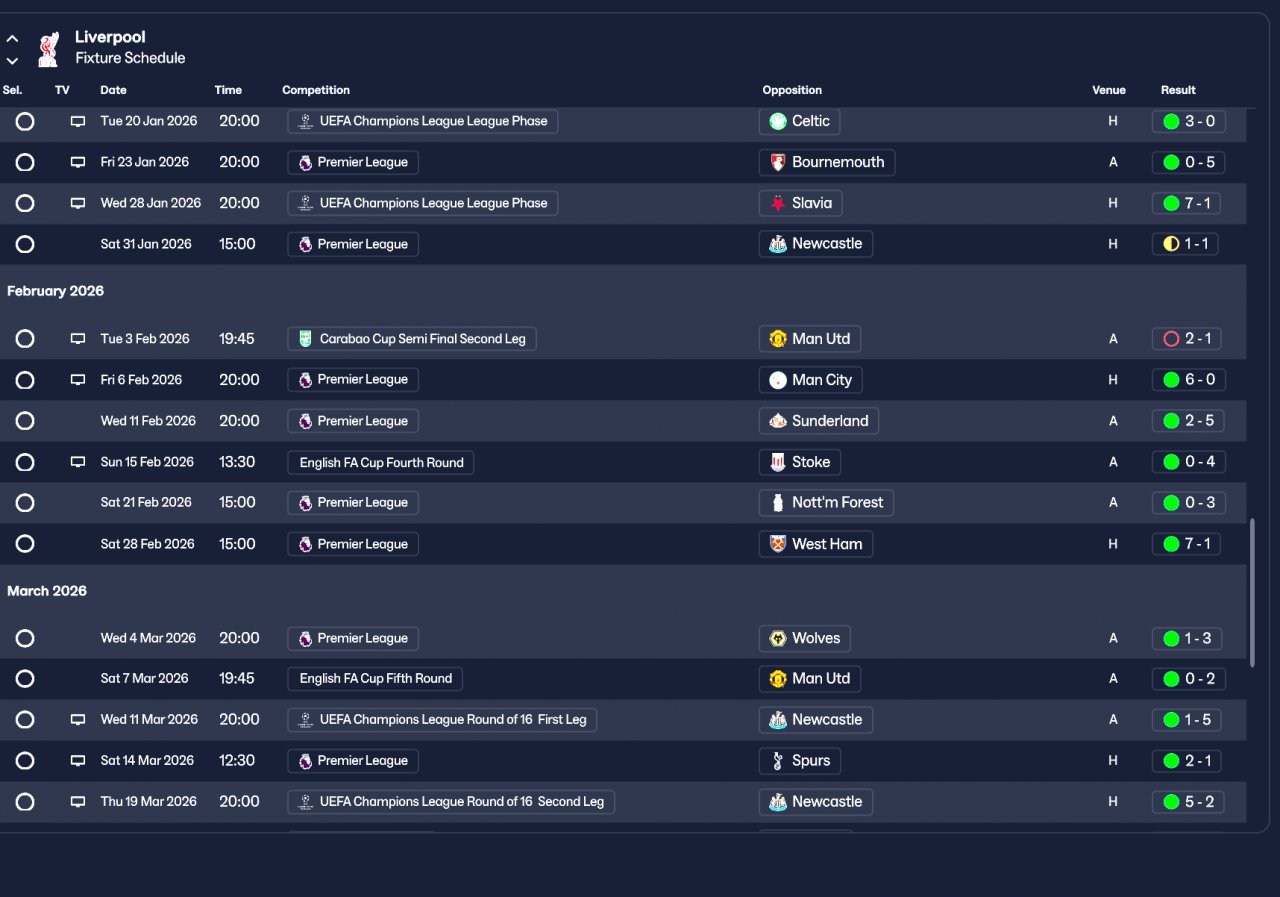Viewport: 1280px width, 897px height.
Task: Click the 'Sat 21 Feb 2026' date
Action: click(x=146, y=503)
